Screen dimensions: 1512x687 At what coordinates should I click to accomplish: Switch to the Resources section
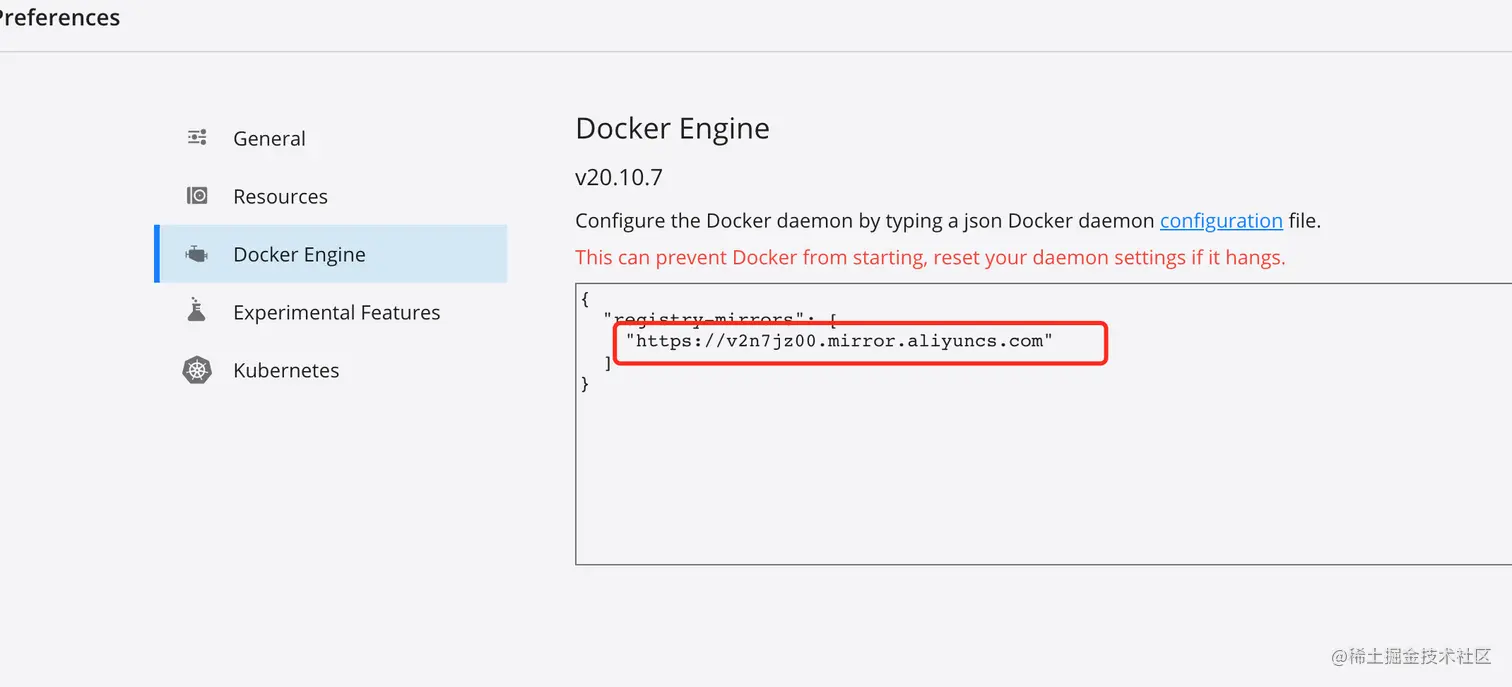click(x=280, y=197)
